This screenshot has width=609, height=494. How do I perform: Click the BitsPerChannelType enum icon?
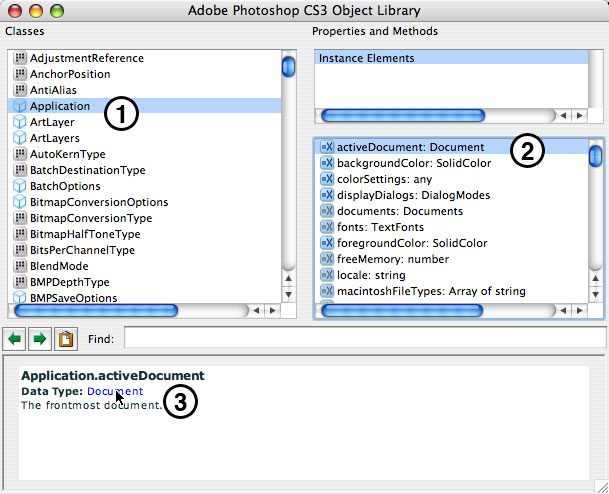[x=20, y=250]
